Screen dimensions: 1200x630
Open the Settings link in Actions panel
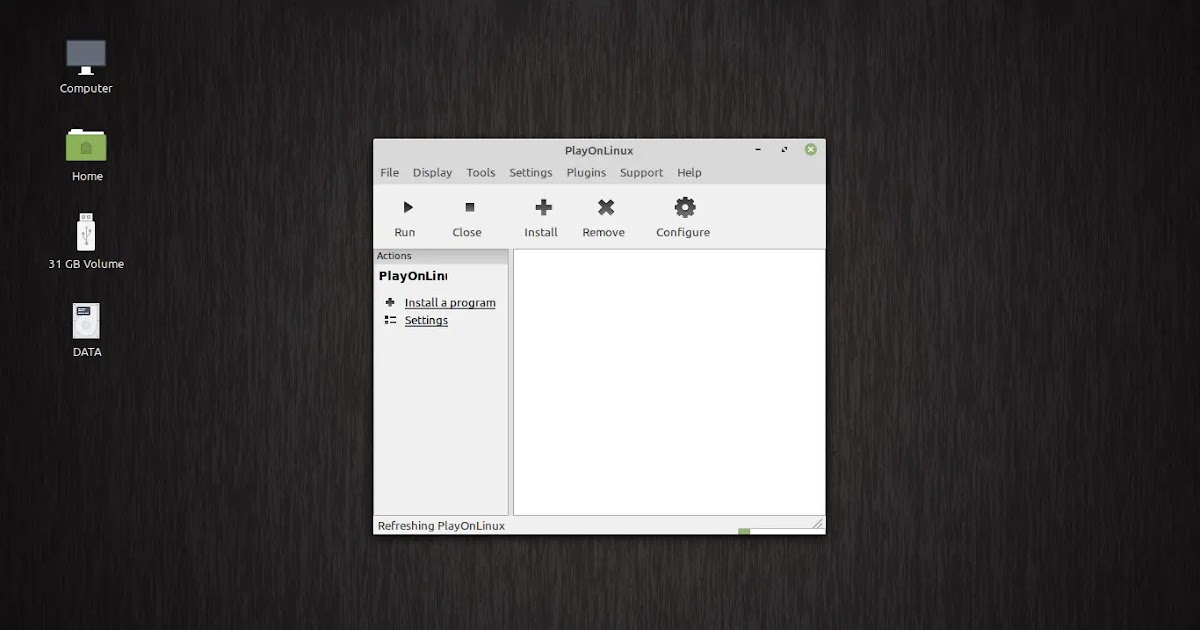(426, 320)
